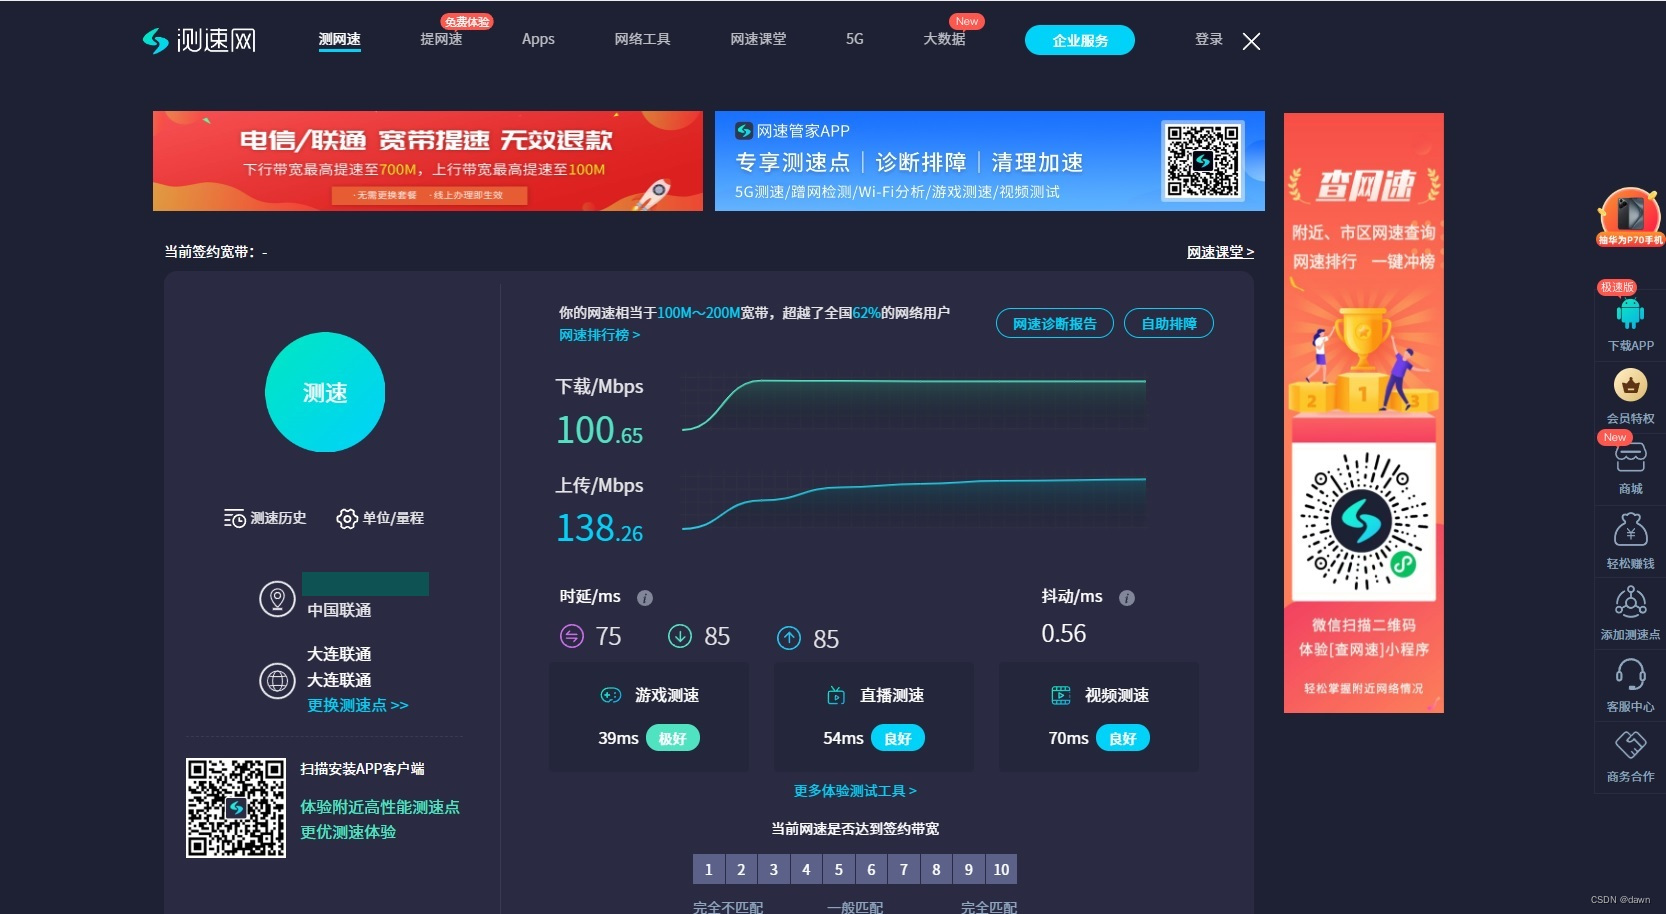Open the 网络工具 menu item
The width and height of the screenshot is (1666, 914).
click(x=642, y=39)
